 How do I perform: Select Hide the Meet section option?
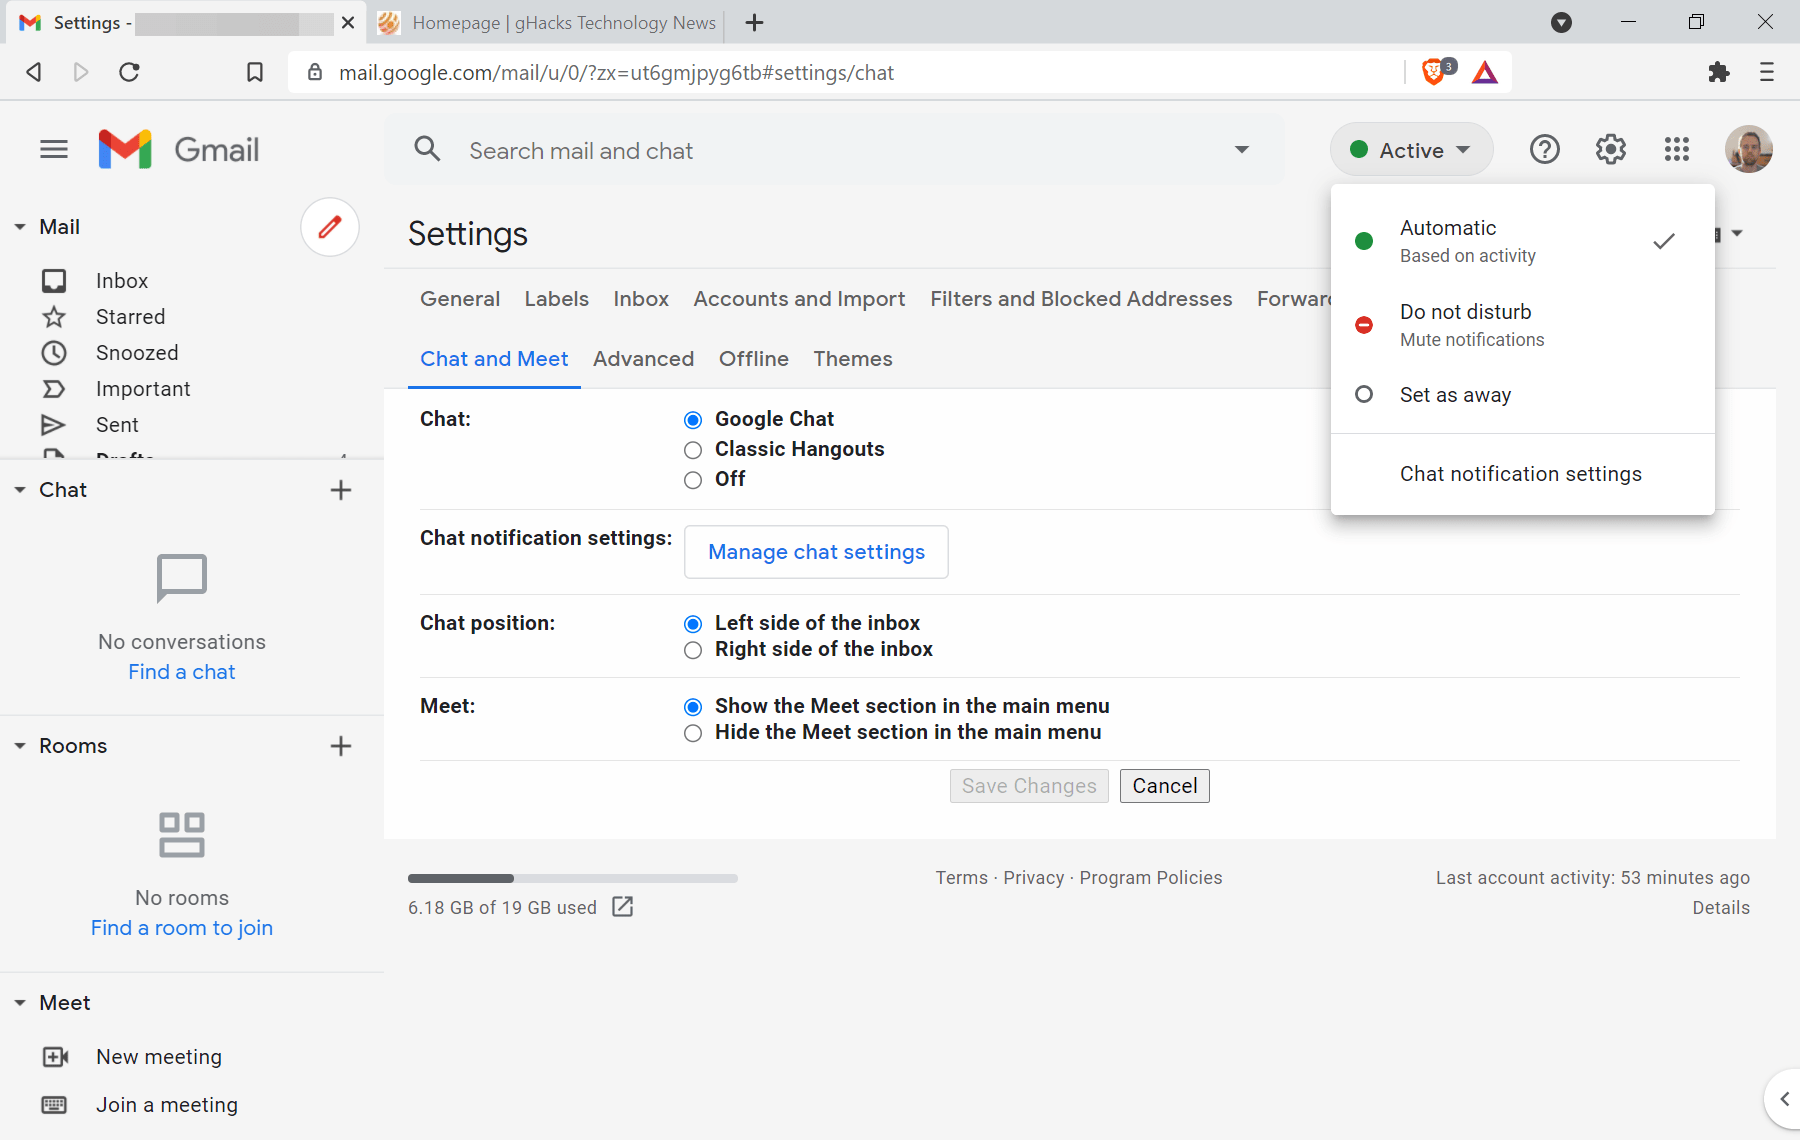coord(693,733)
